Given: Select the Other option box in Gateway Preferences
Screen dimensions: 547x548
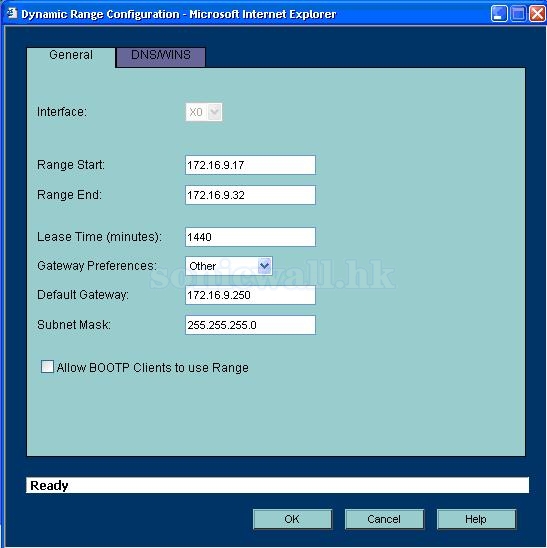Looking at the screenshot, I should 229,266.
